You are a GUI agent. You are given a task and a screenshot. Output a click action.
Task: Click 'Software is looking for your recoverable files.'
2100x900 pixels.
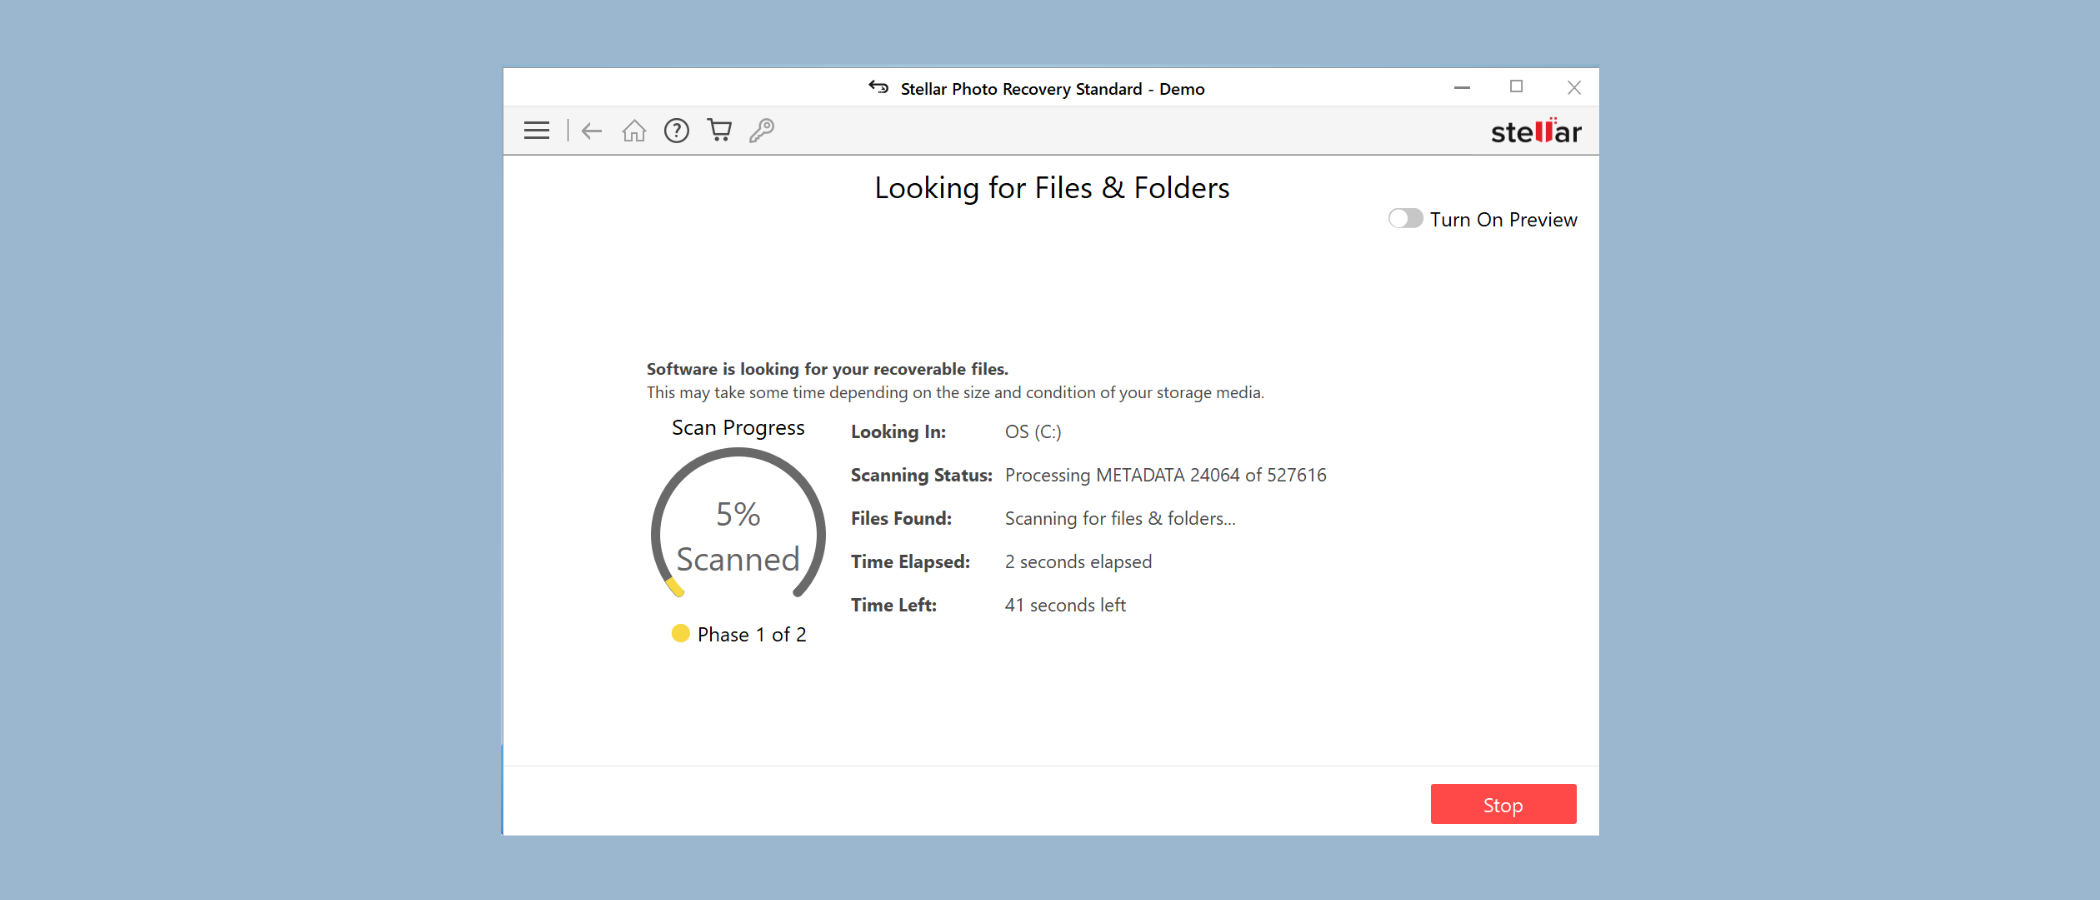pos(827,369)
